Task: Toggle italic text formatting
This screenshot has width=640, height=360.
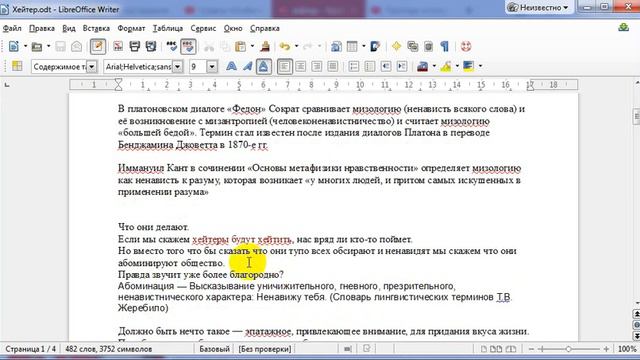Action: coord(247,66)
